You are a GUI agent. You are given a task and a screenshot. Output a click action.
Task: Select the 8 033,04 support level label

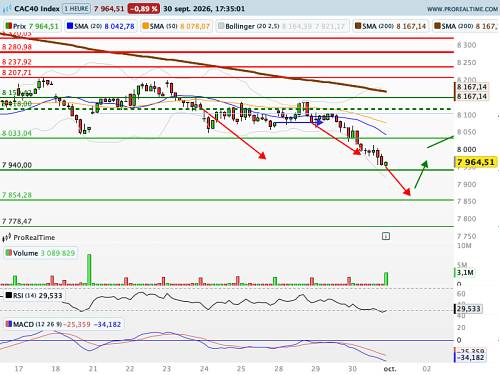pos(17,133)
